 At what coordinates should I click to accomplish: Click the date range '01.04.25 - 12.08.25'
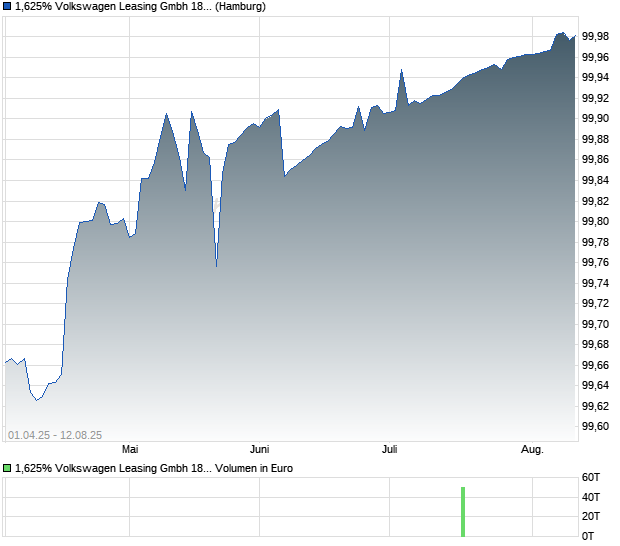(x=55, y=435)
